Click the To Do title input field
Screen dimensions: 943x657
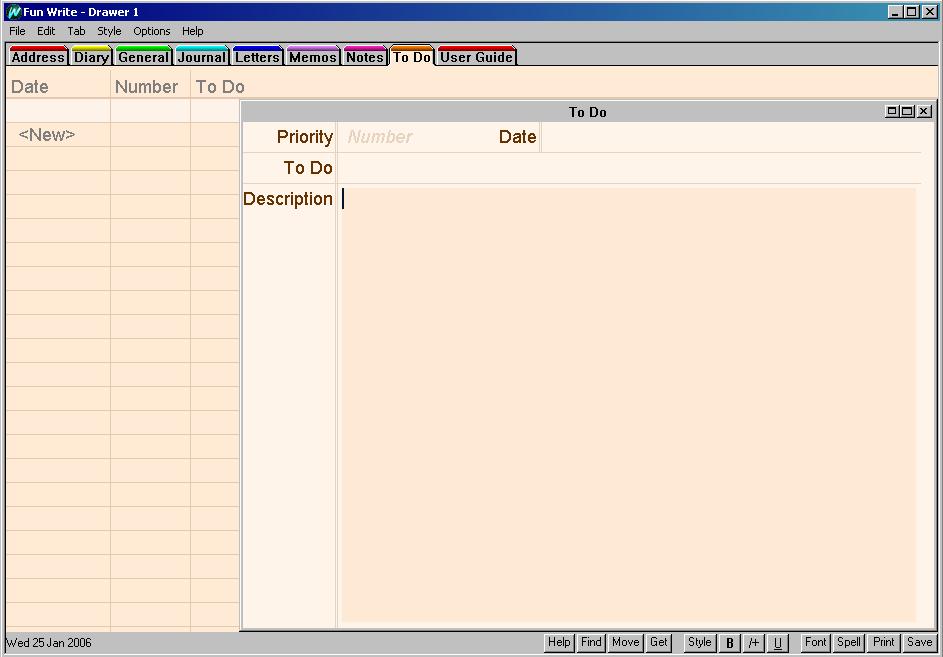click(x=629, y=168)
